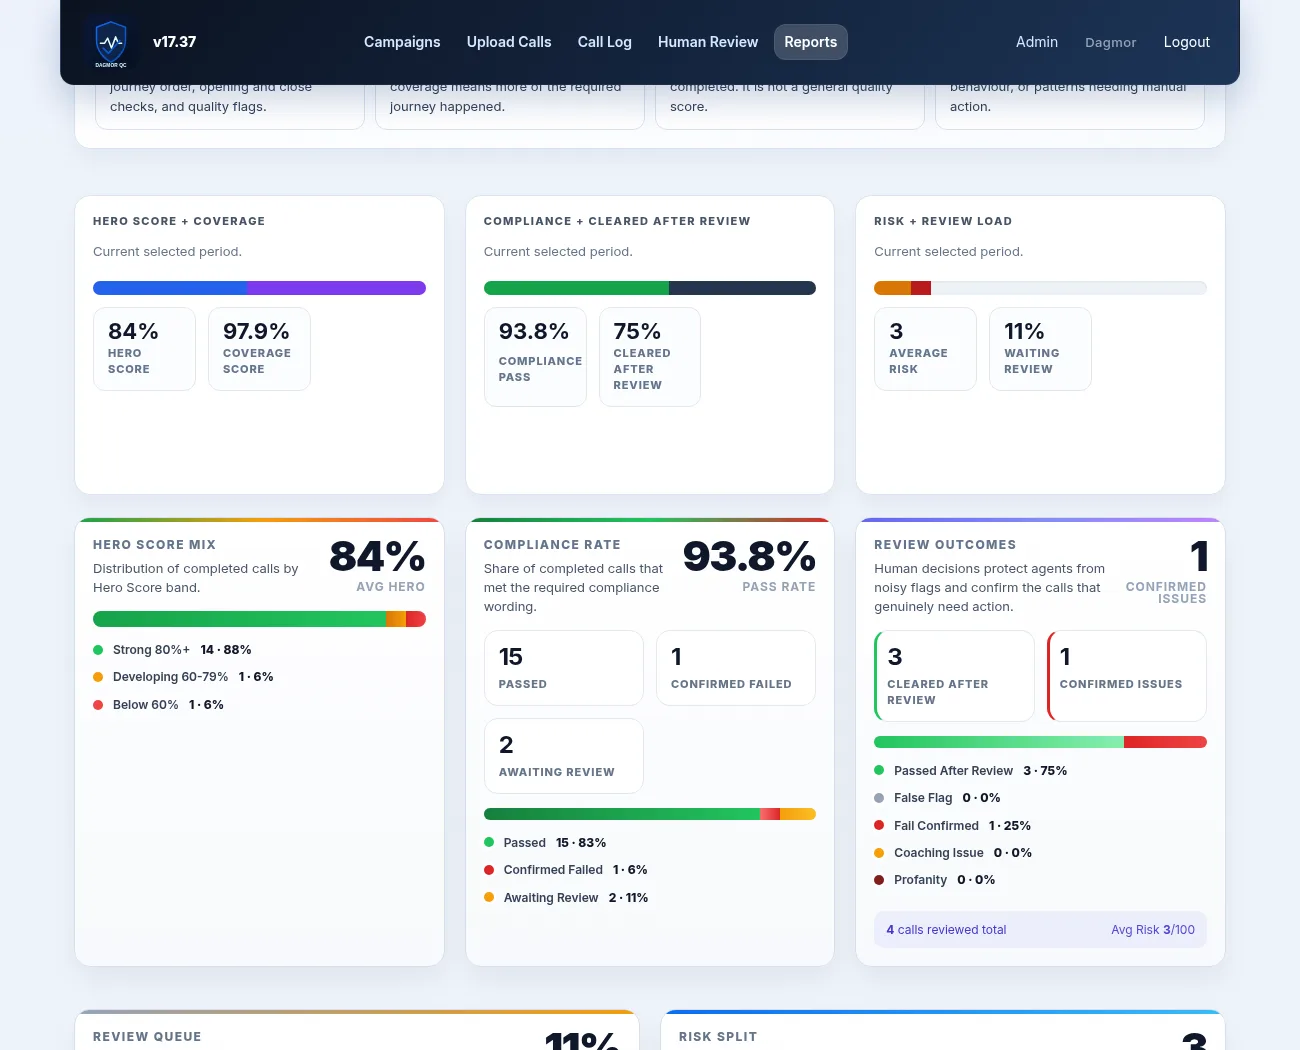Click the 'Confirmed Failed 1 · 6%' legend row
Screen dimensions: 1300x1050
(x=566, y=870)
